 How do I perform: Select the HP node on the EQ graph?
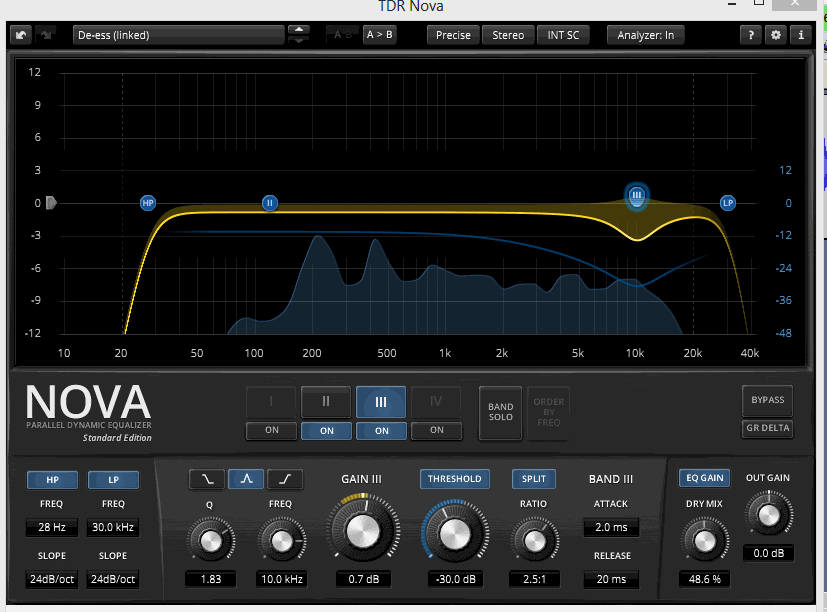coord(148,203)
